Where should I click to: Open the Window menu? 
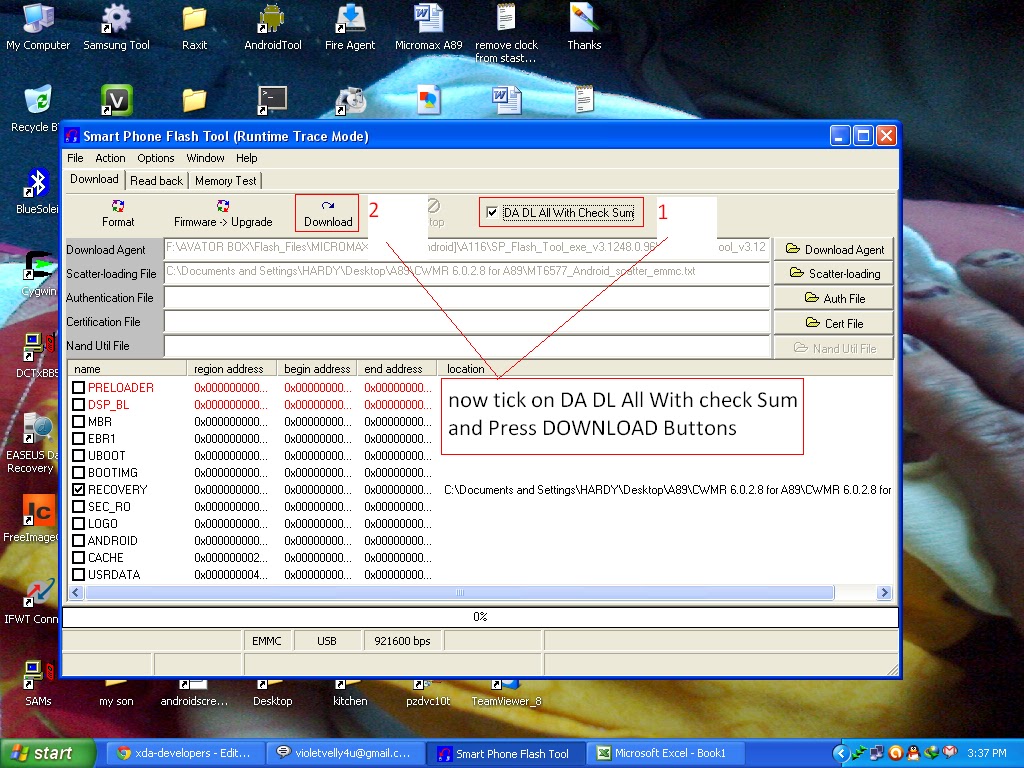(x=205, y=158)
